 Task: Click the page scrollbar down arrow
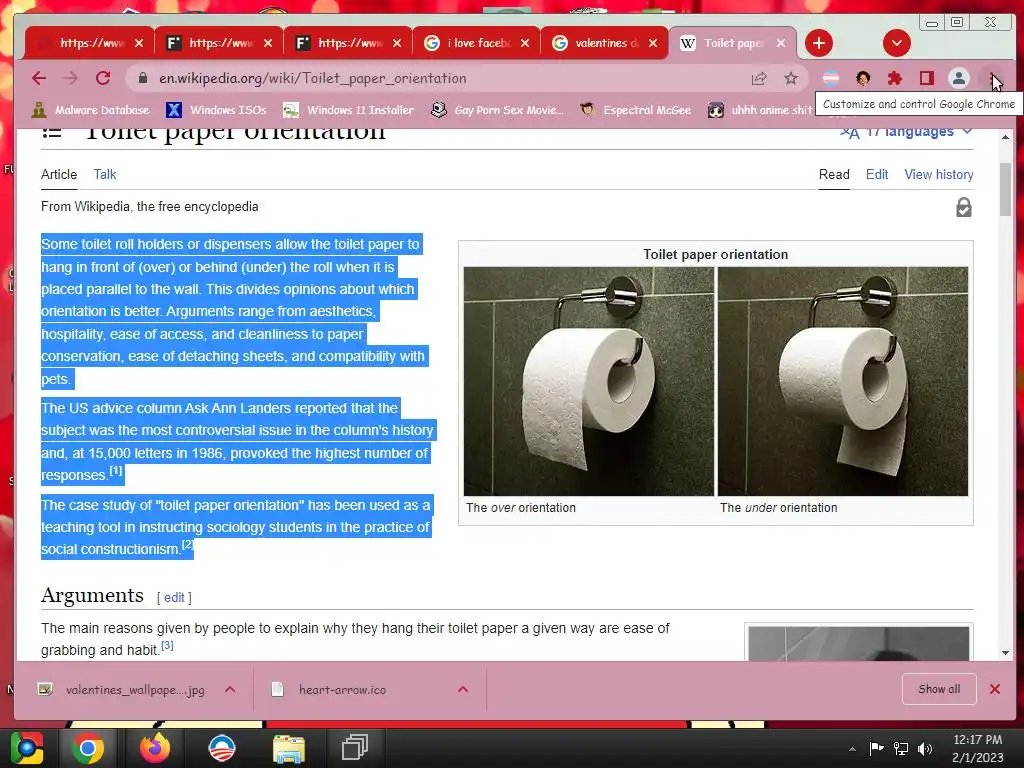(1005, 652)
